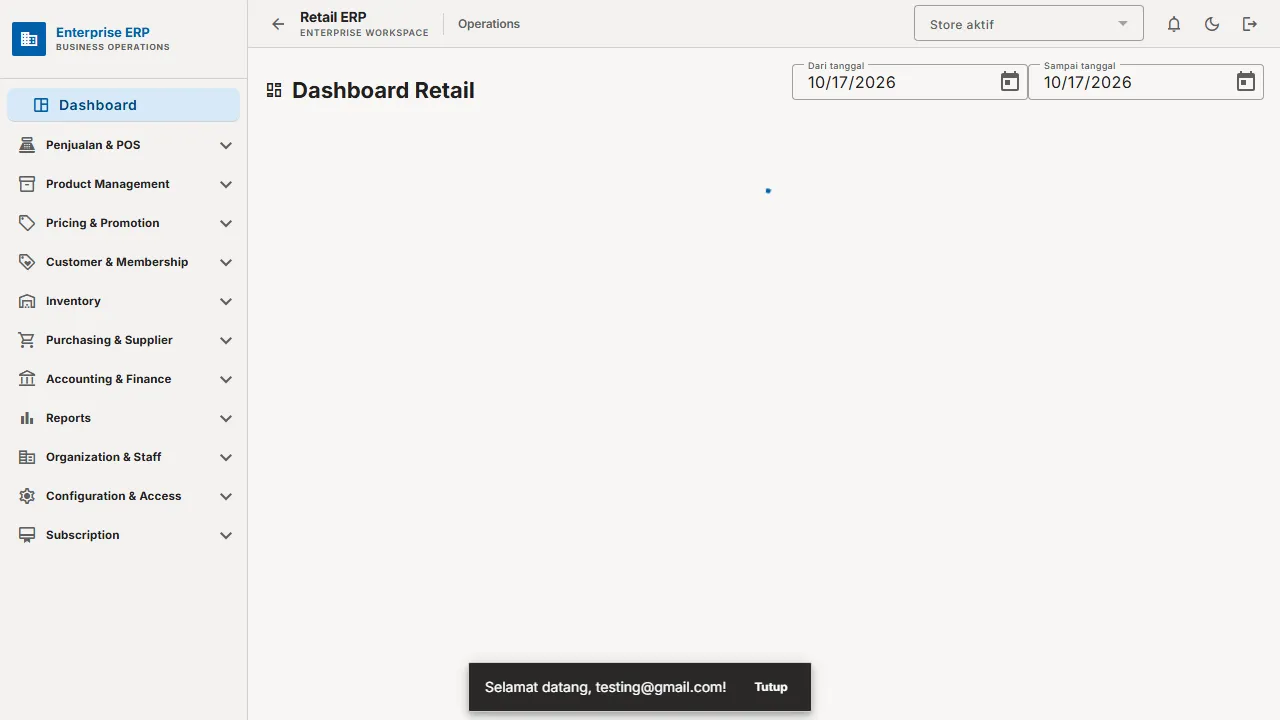Image resolution: width=1280 pixels, height=720 pixels.
Task: Click the Subscription monitor icon
Action: click(x=27, y=535)
